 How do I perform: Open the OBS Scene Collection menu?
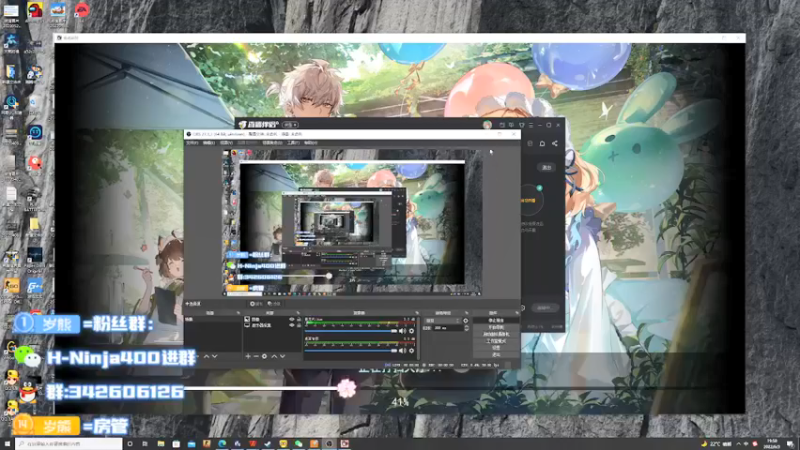tap(272, 143)
